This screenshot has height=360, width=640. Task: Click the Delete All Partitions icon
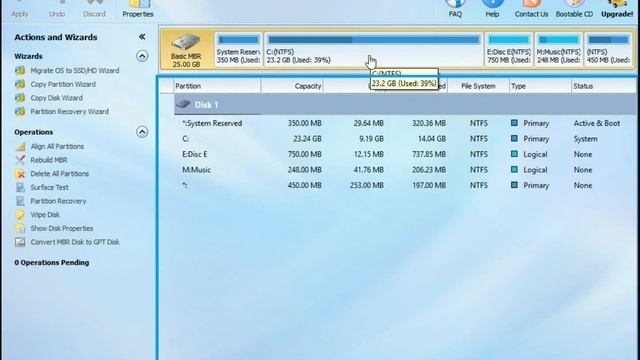20,174
